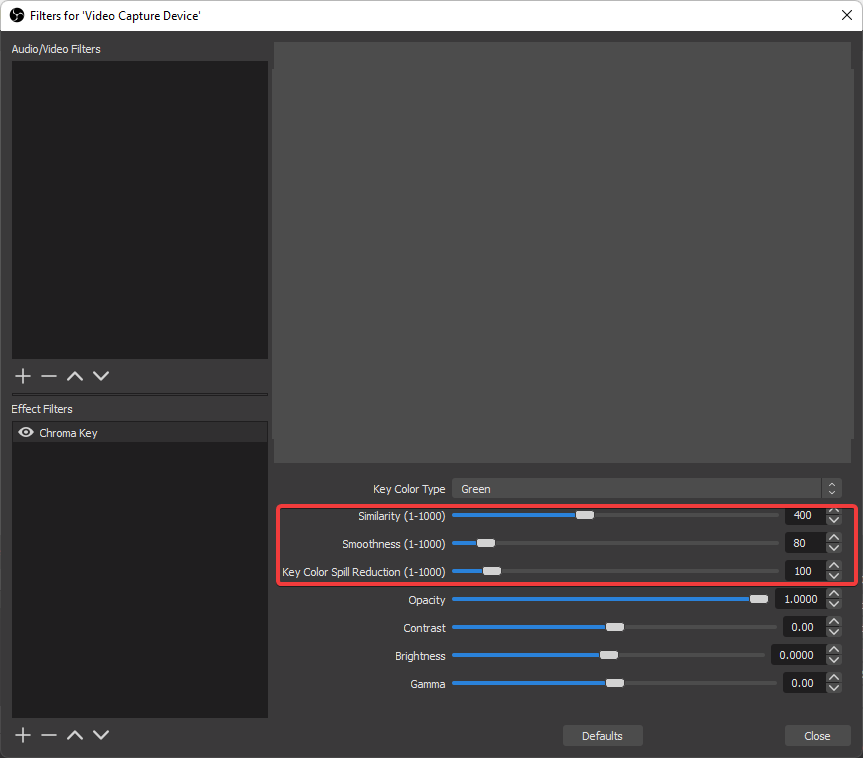This screenshot has width=863, height=758.
Task: Increase Brightness value with up stepper
Action: 834,650
